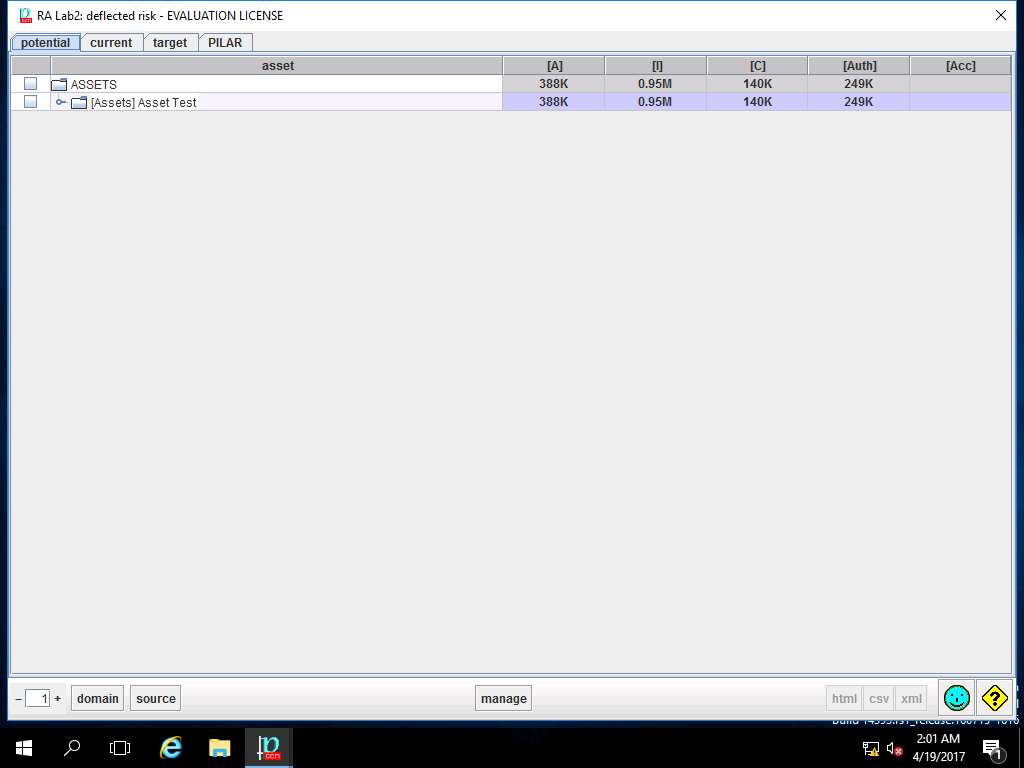
Task: Close the deflected risk window
Action: [1000, 15]
